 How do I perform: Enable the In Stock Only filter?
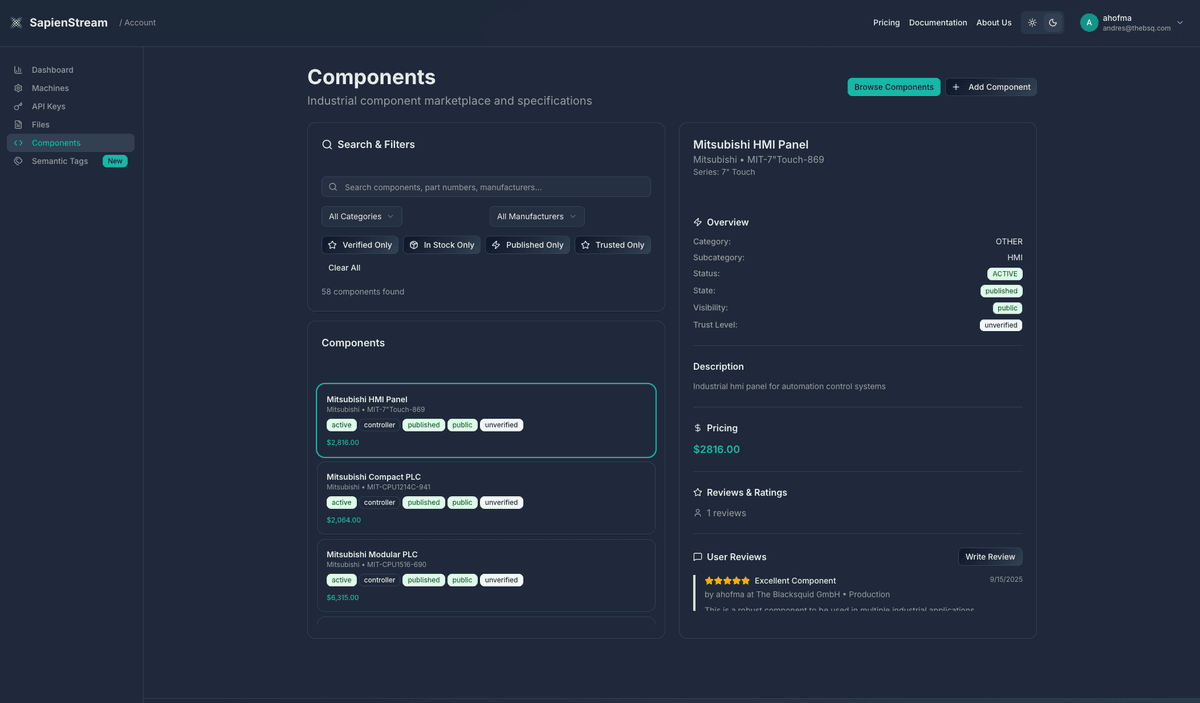(x=441, y=245)
